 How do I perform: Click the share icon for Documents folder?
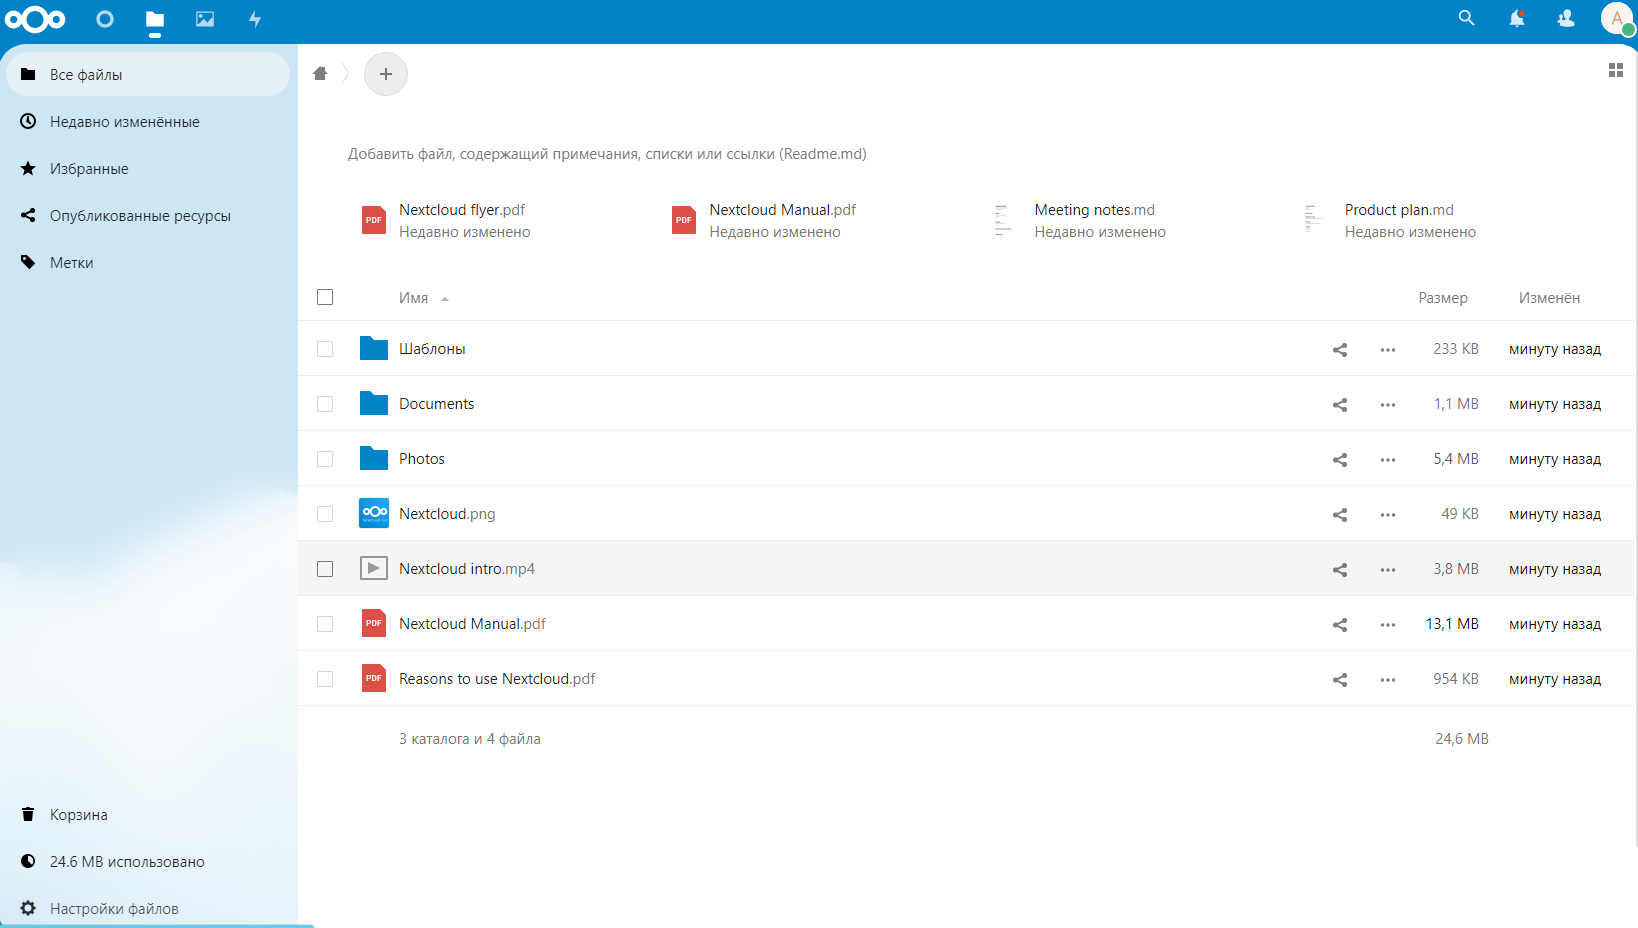coord(1340,405)
